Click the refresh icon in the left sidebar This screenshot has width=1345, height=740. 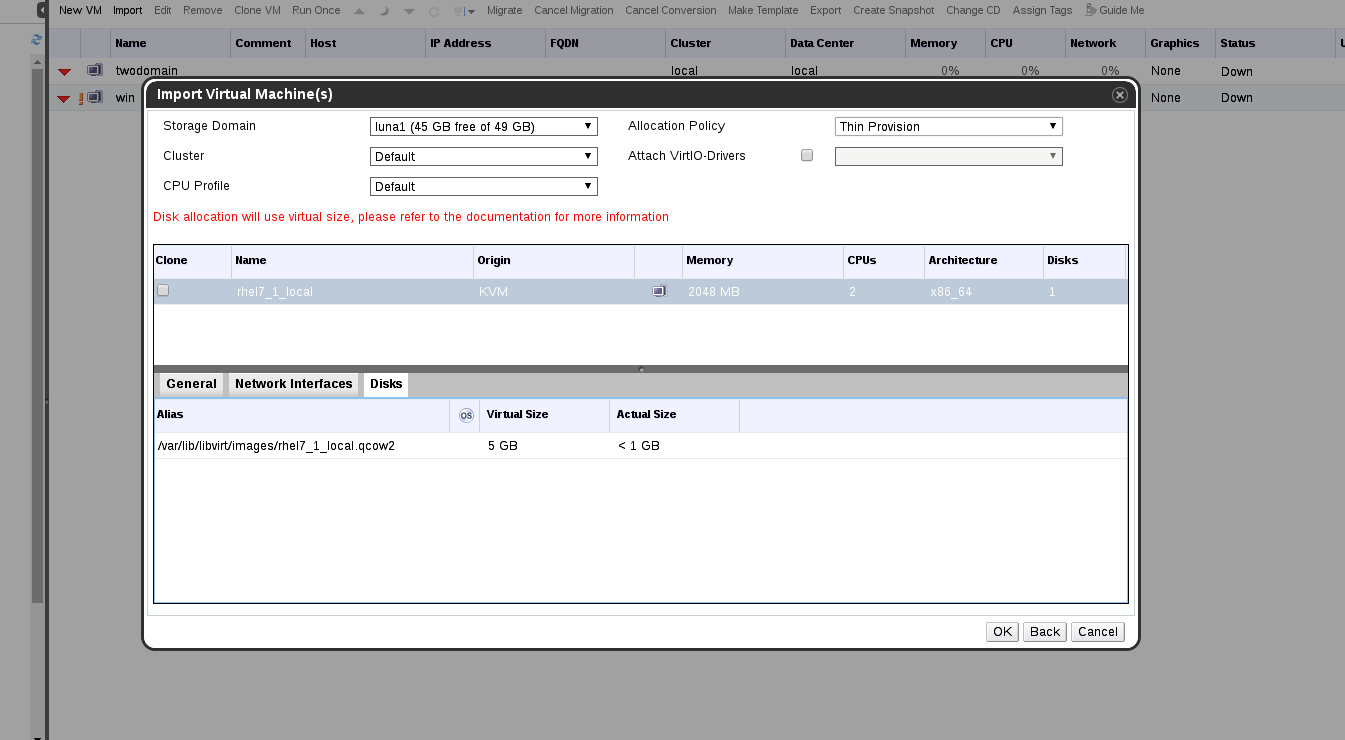[x=37, y=40]
